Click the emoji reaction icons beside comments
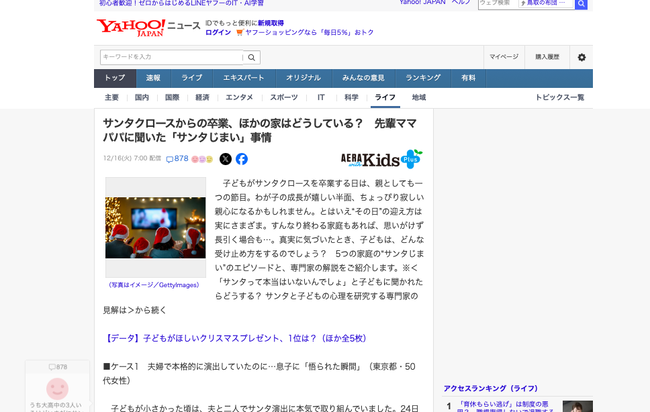 click(x=202, y=159)
